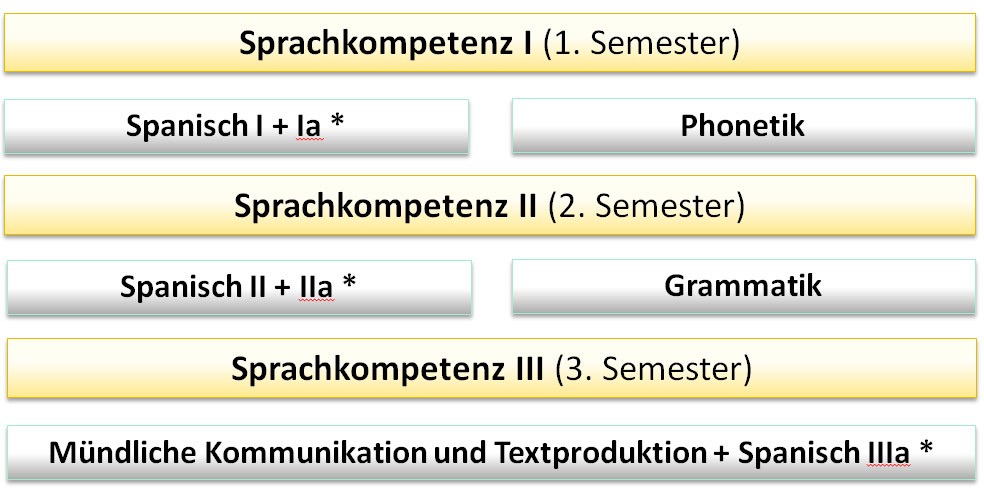Click the Sprachkompetenz II heading text
984x490 pixels.
click(x=386, y=206)
